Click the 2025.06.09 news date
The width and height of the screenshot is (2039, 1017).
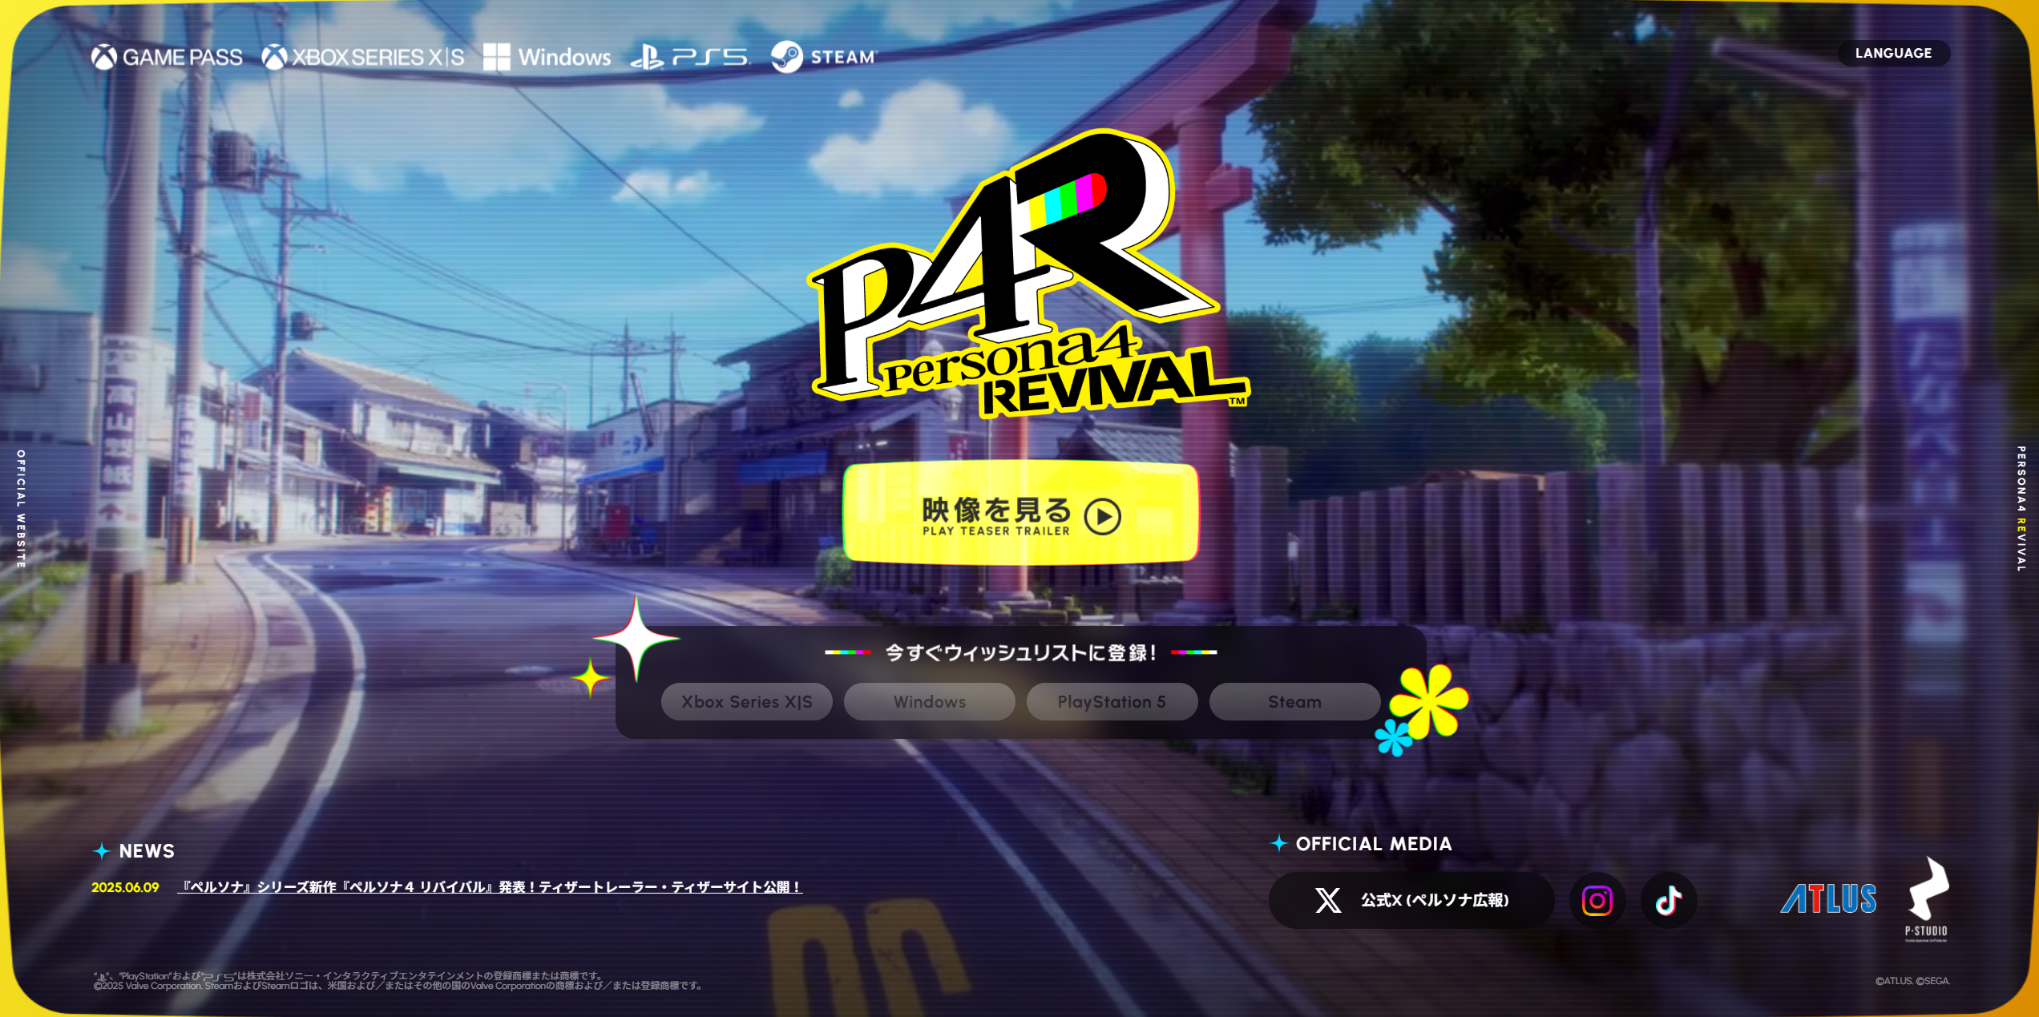125,887
